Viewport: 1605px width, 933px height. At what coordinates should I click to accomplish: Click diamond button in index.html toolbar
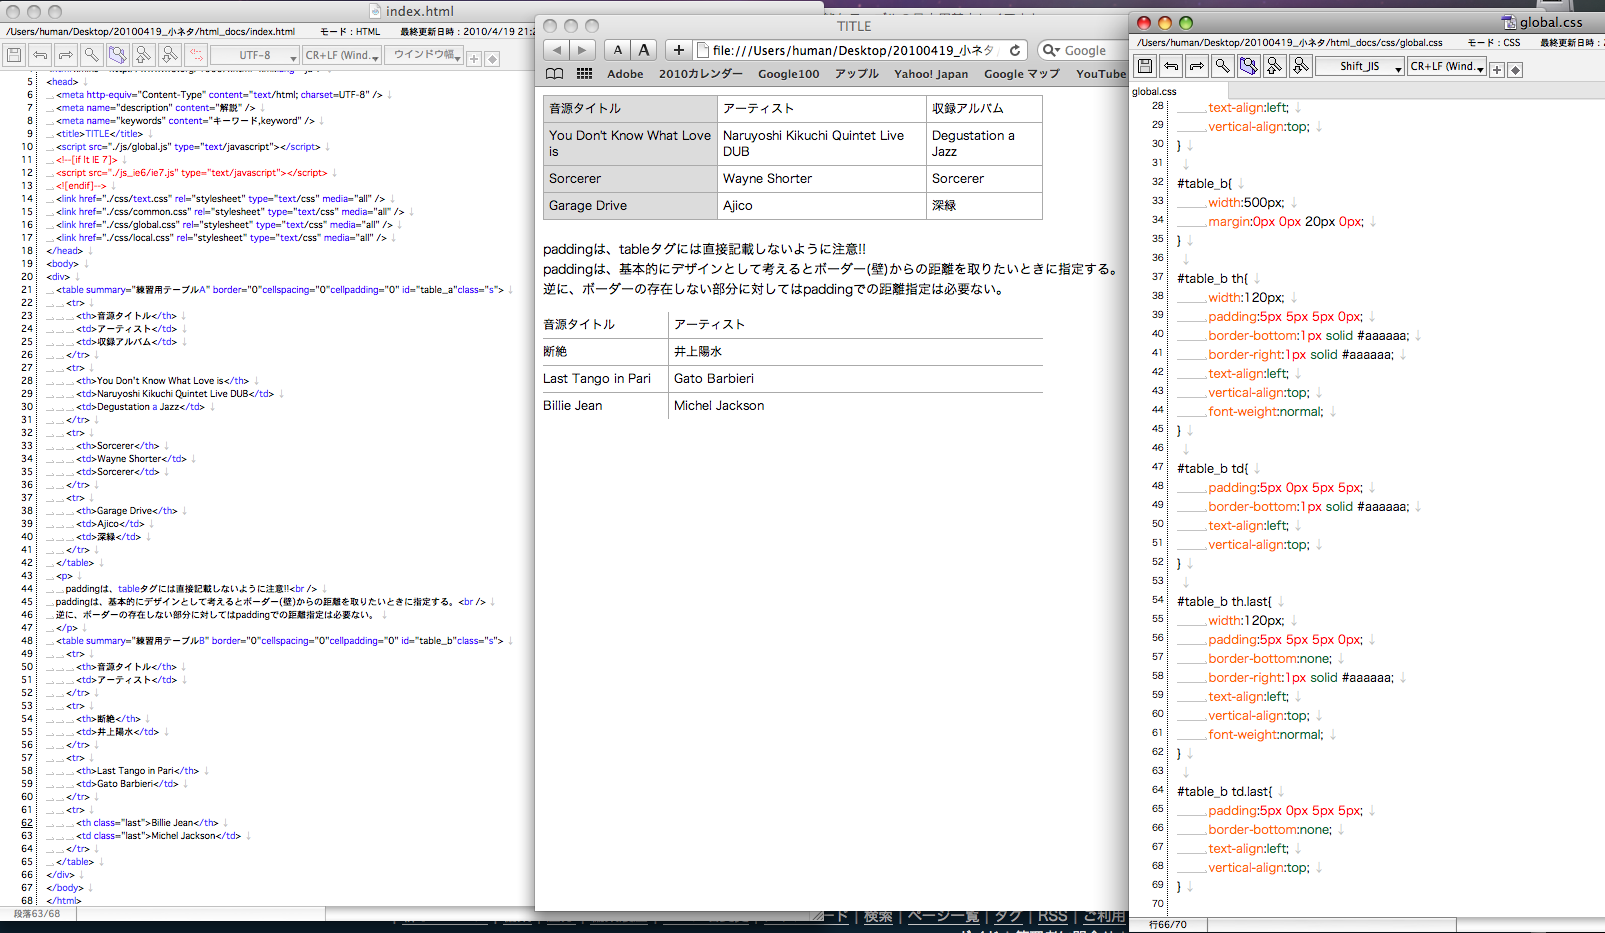492,59
